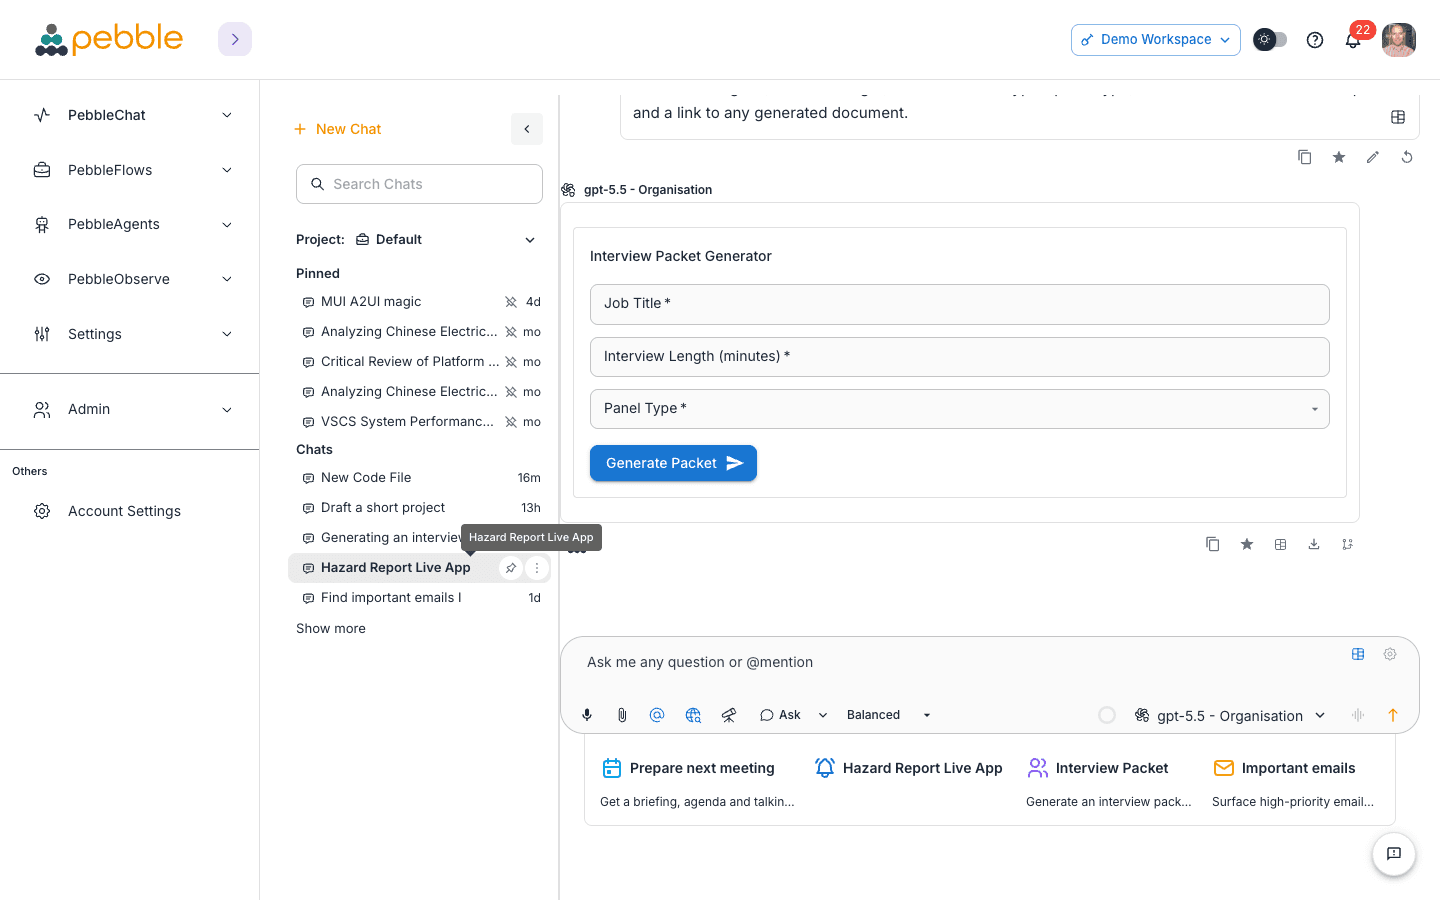The width and height of the screenshot is (1440, 900).
Task: Edit the user prompt with pencil icon
Action: pos(1373,157)
